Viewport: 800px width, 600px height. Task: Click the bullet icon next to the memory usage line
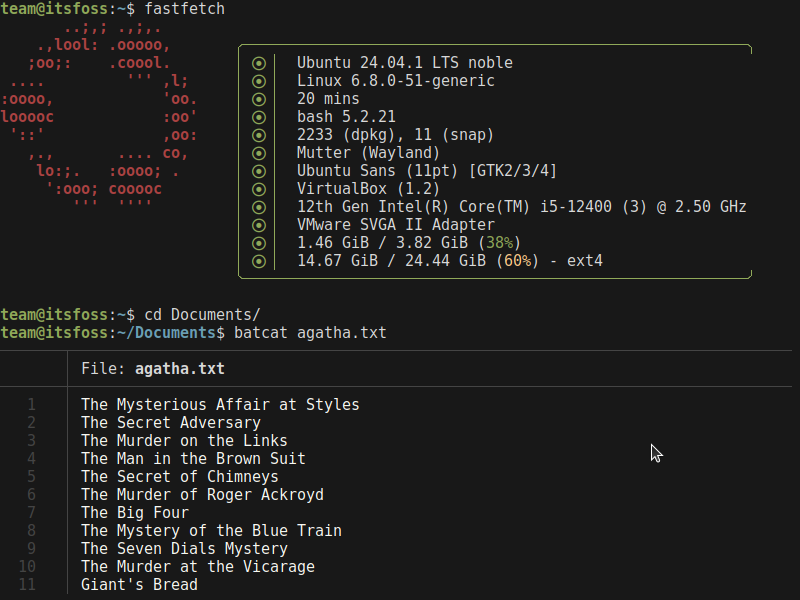point(259,242)
